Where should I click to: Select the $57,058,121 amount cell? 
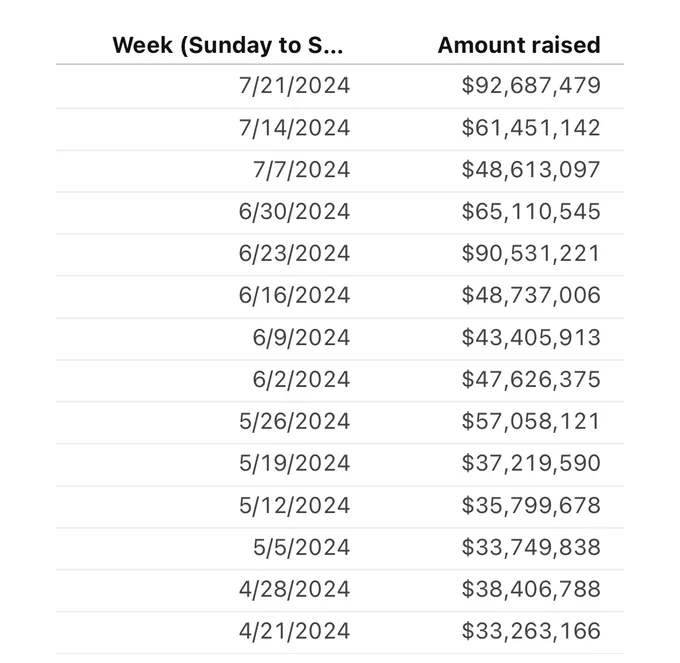click(531, 421)
